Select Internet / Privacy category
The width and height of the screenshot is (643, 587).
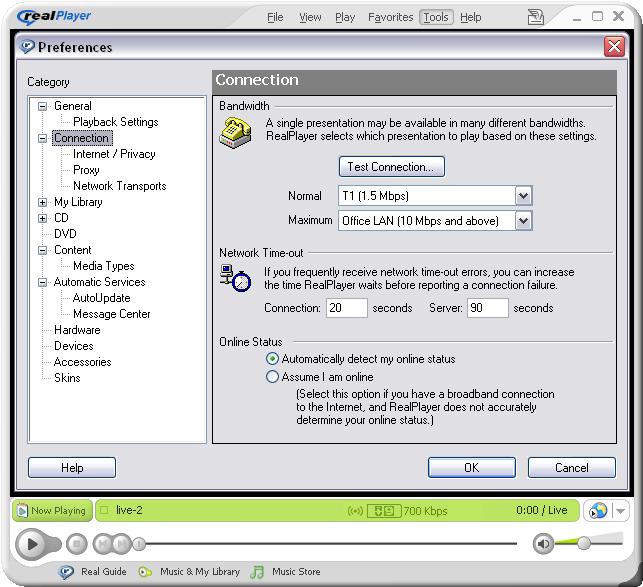coord(114,154)
